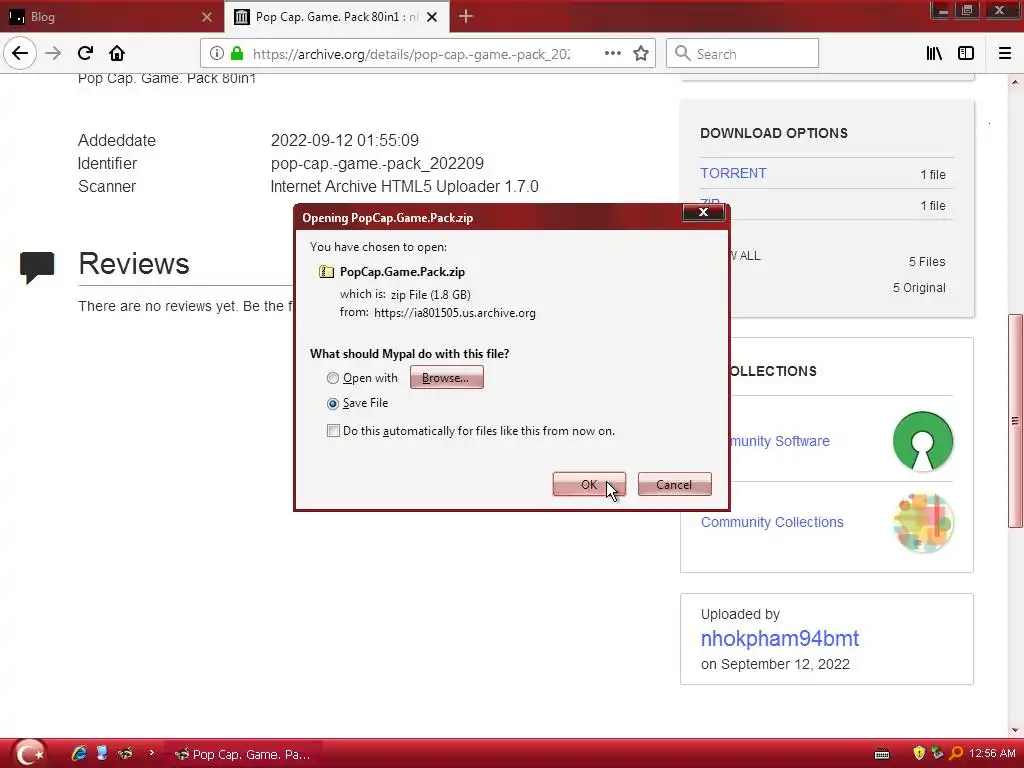Click the green padlock security icon

(237, 54)
